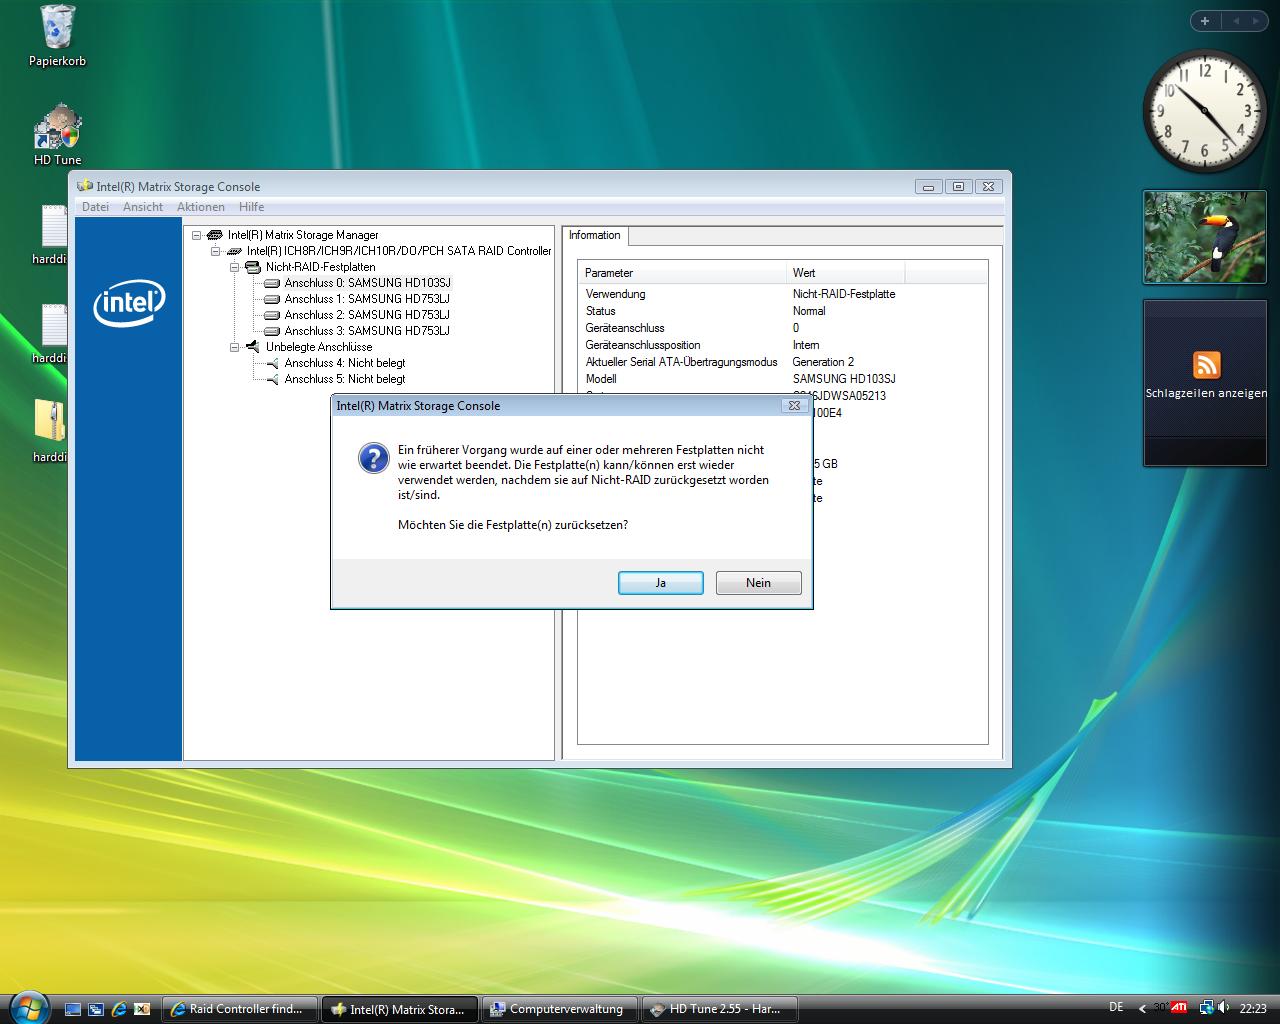Click the Verwendung parameter row
The image size is (1280, 1024).
782,294
